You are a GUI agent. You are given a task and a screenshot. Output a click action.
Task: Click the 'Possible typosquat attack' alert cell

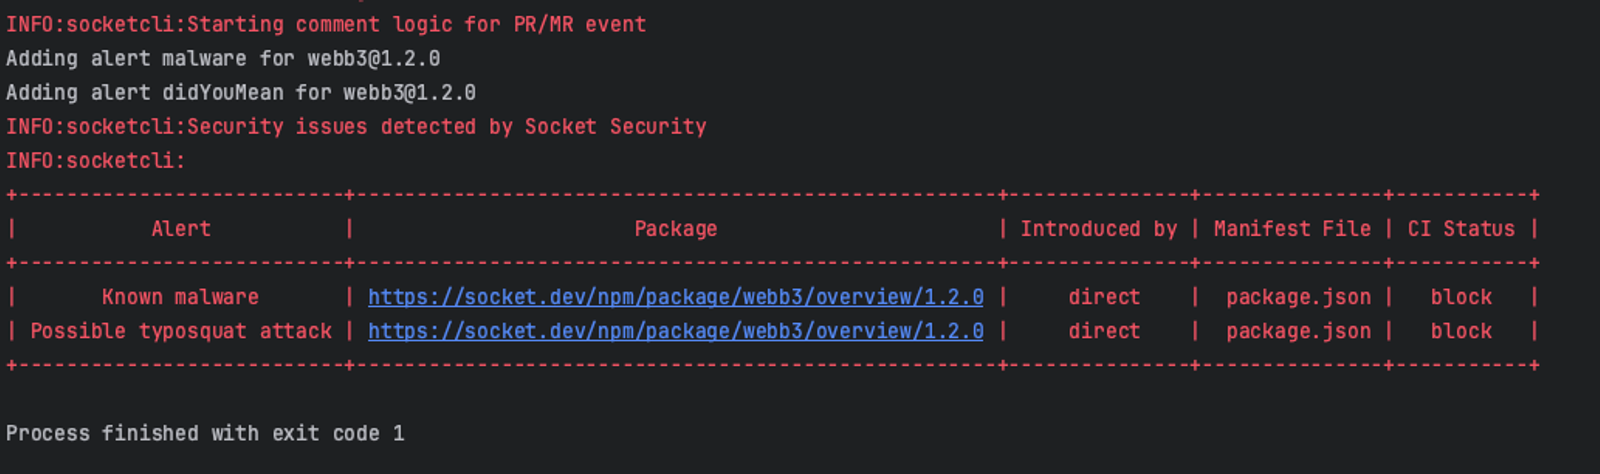pos(181,331)
